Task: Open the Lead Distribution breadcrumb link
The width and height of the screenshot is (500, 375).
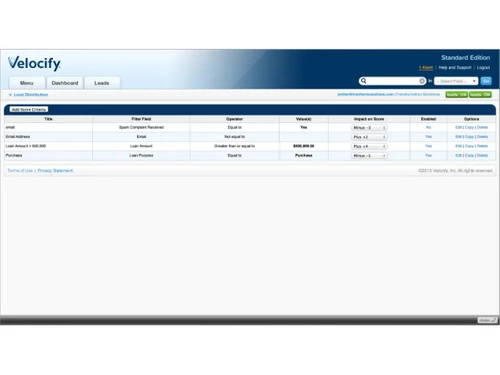Action: point(31,95)
